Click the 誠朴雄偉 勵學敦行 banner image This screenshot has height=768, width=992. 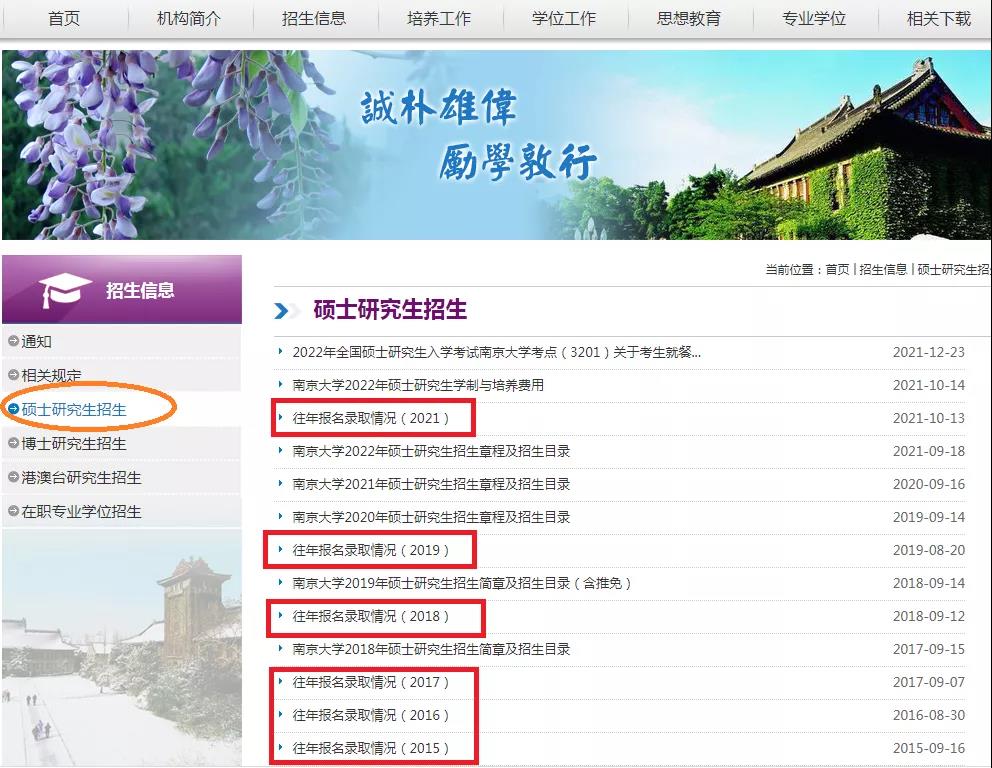coord(497,145)
